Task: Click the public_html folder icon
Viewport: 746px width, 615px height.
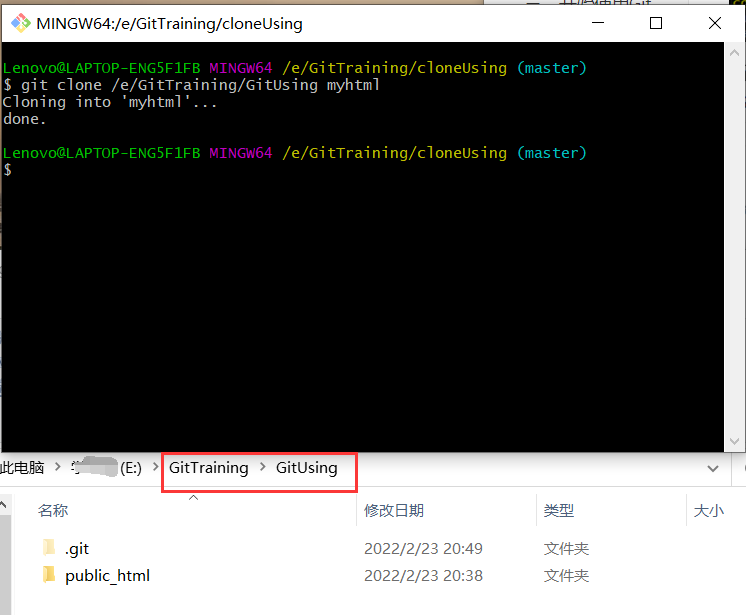Action: tap(49, 575)
